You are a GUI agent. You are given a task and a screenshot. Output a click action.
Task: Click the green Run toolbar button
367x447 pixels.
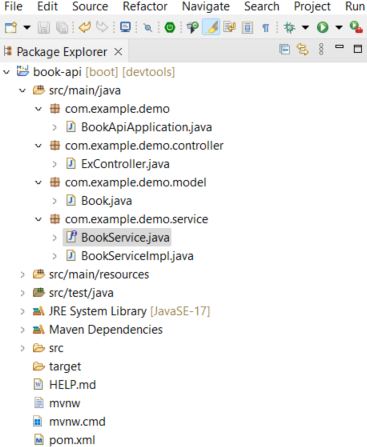[x=322, y=27]
